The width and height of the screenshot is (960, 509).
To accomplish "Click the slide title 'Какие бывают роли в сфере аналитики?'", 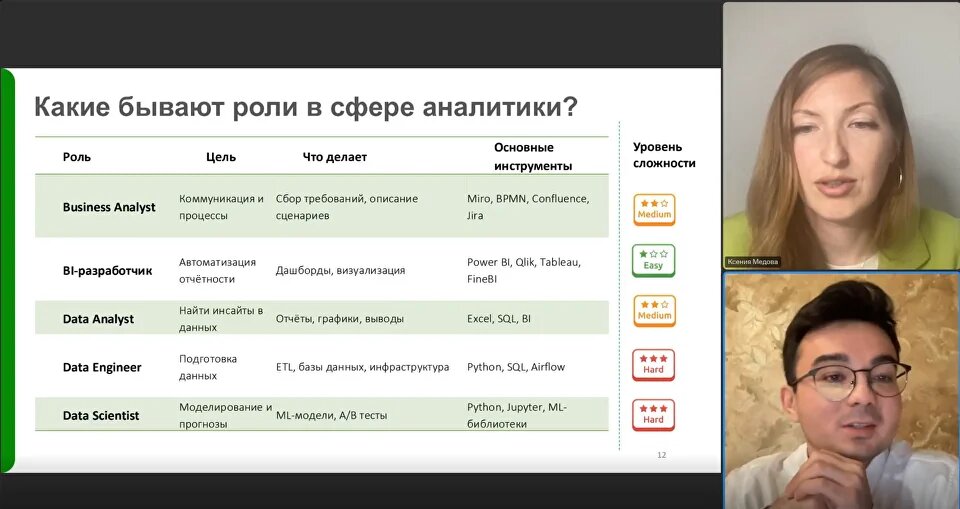I will [306, 107].
